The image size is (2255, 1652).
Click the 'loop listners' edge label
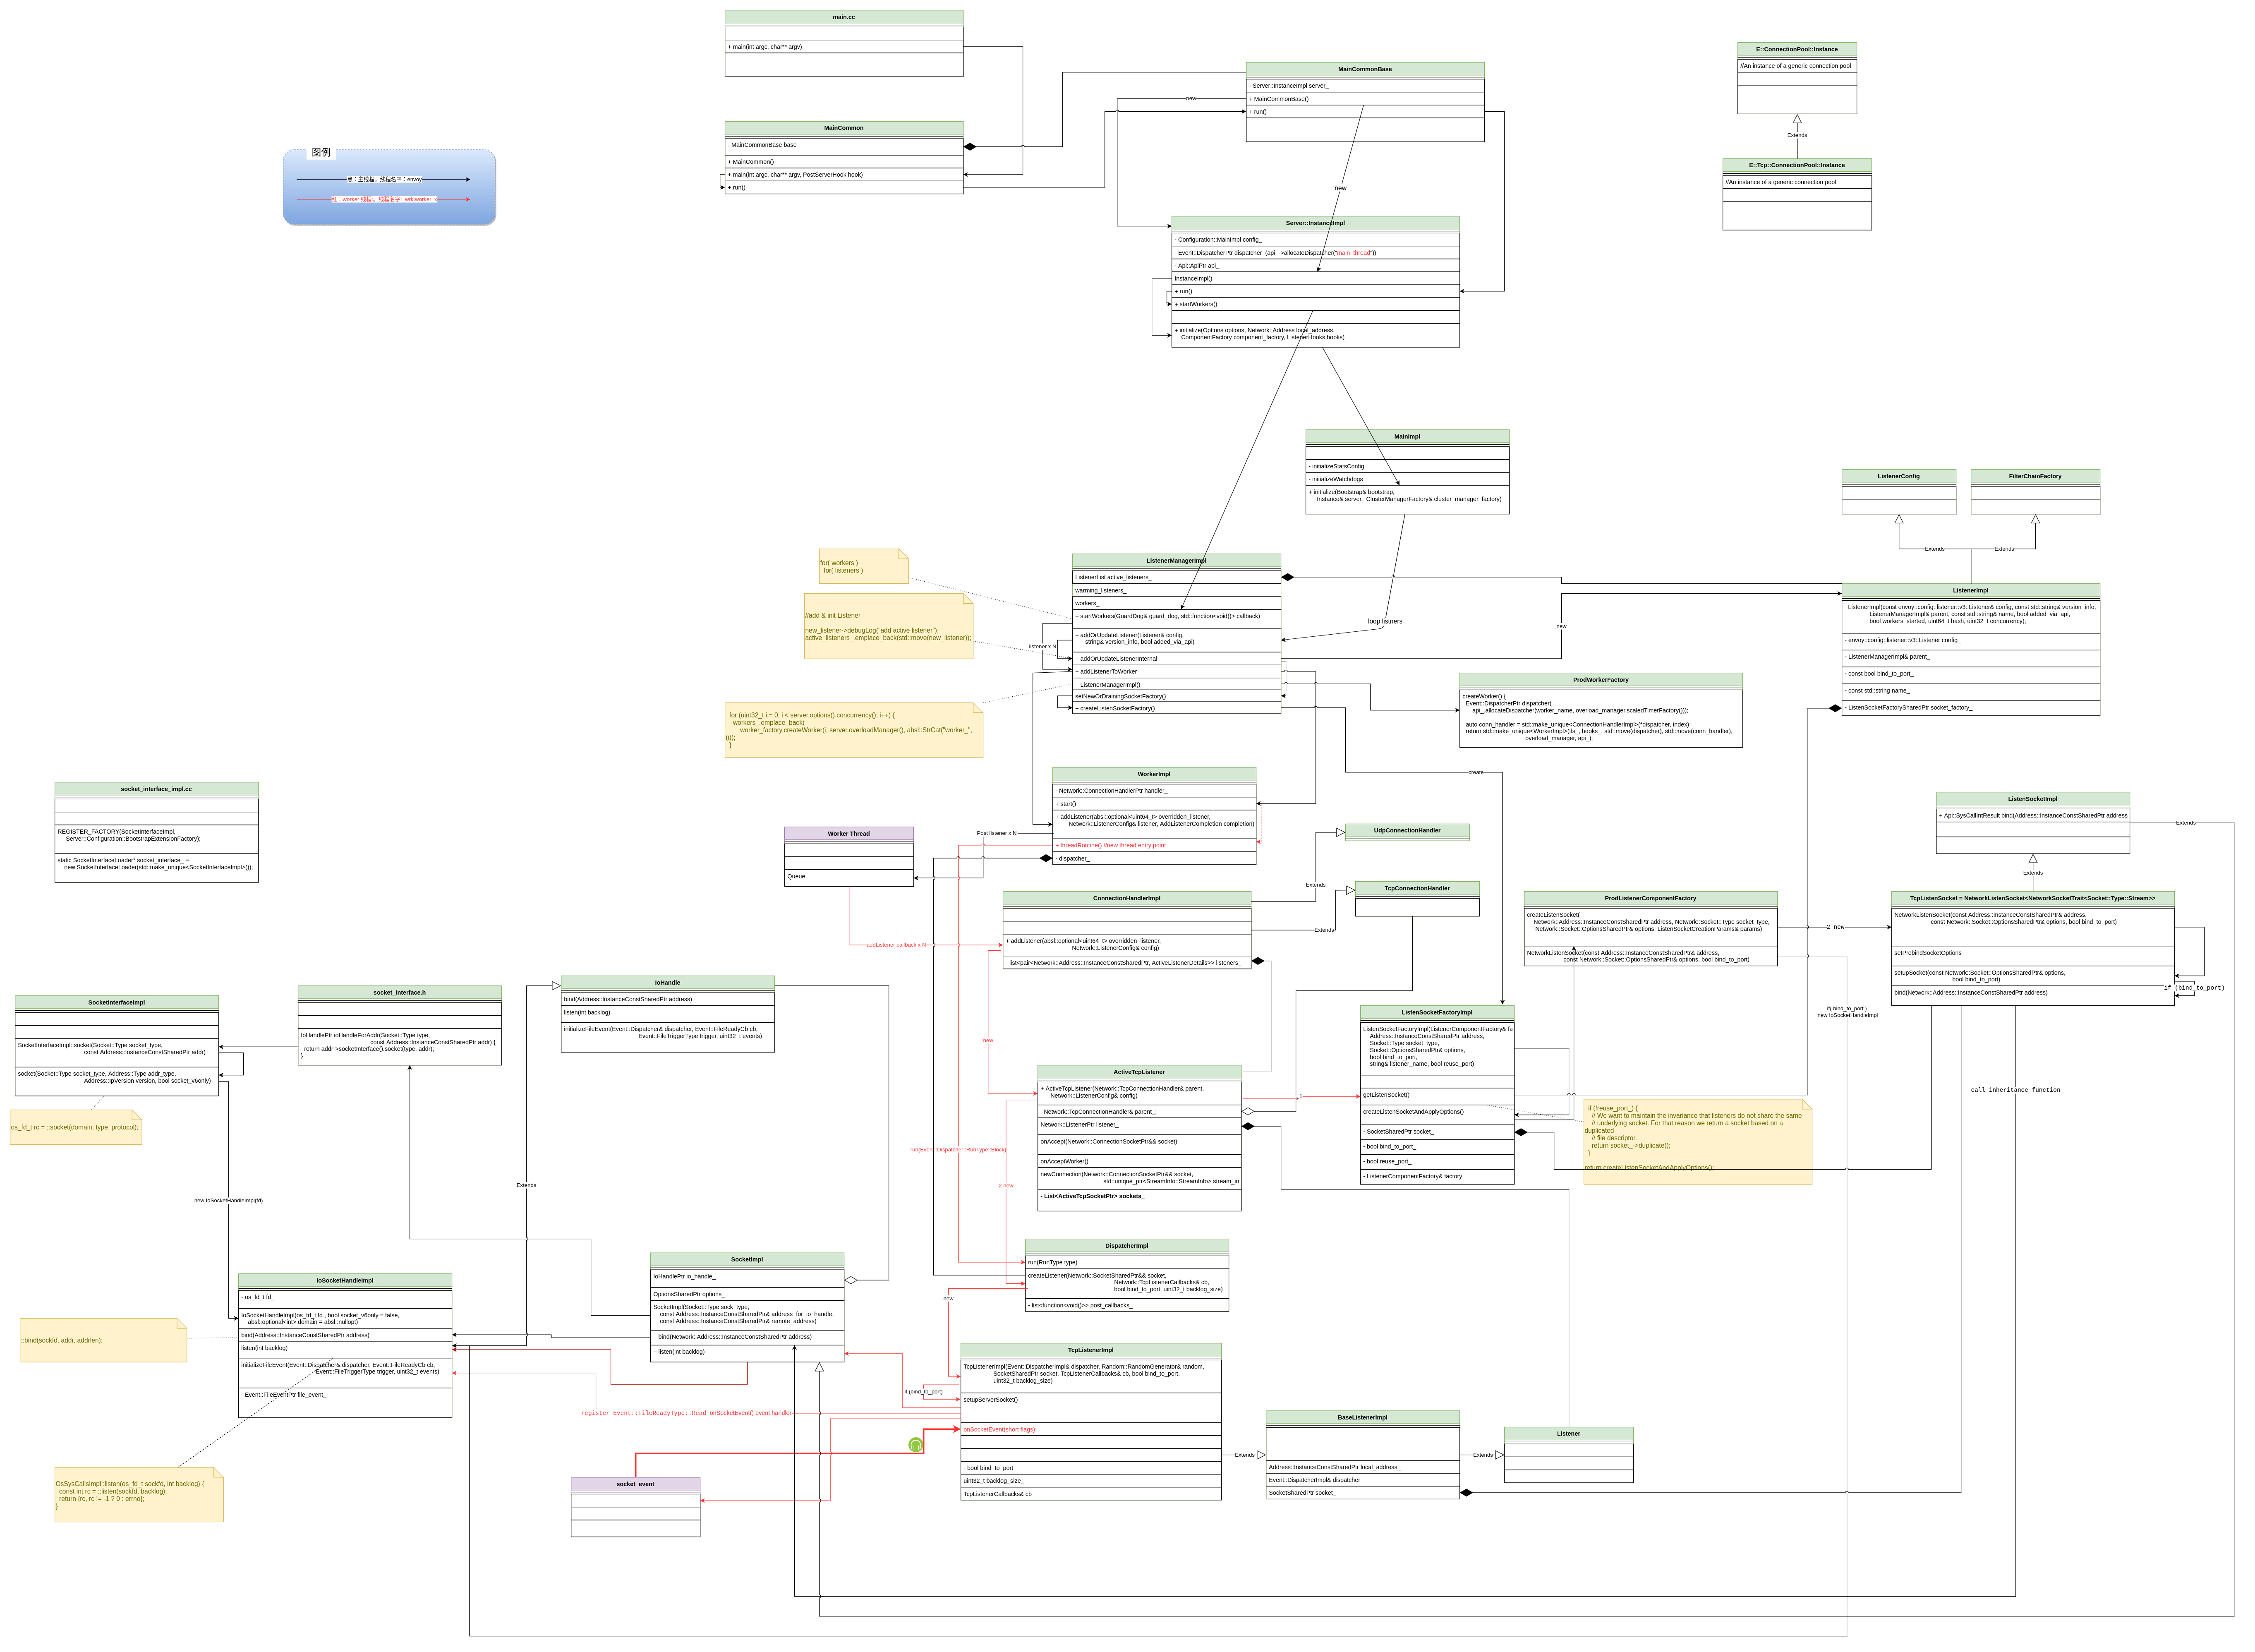point(1384,621)
